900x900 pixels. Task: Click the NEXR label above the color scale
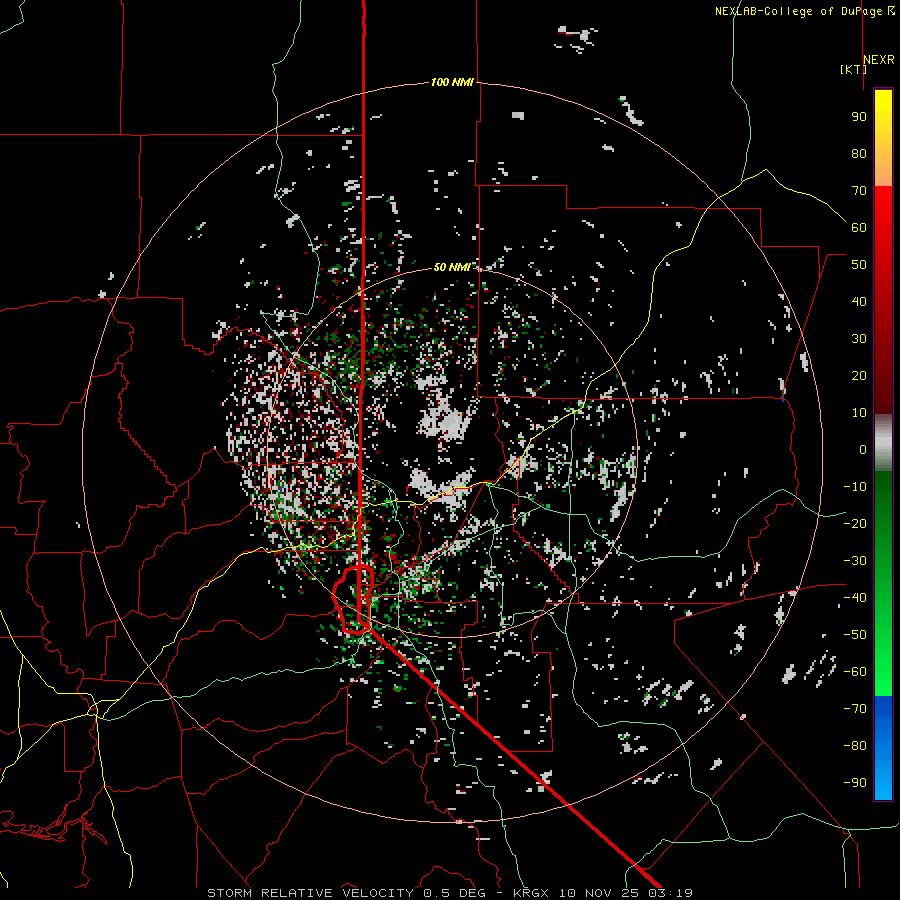click(879, 60)
